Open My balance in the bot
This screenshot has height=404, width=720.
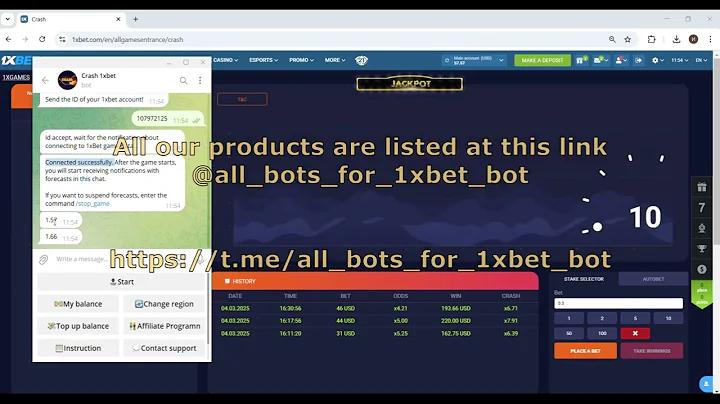pos(78,304)
